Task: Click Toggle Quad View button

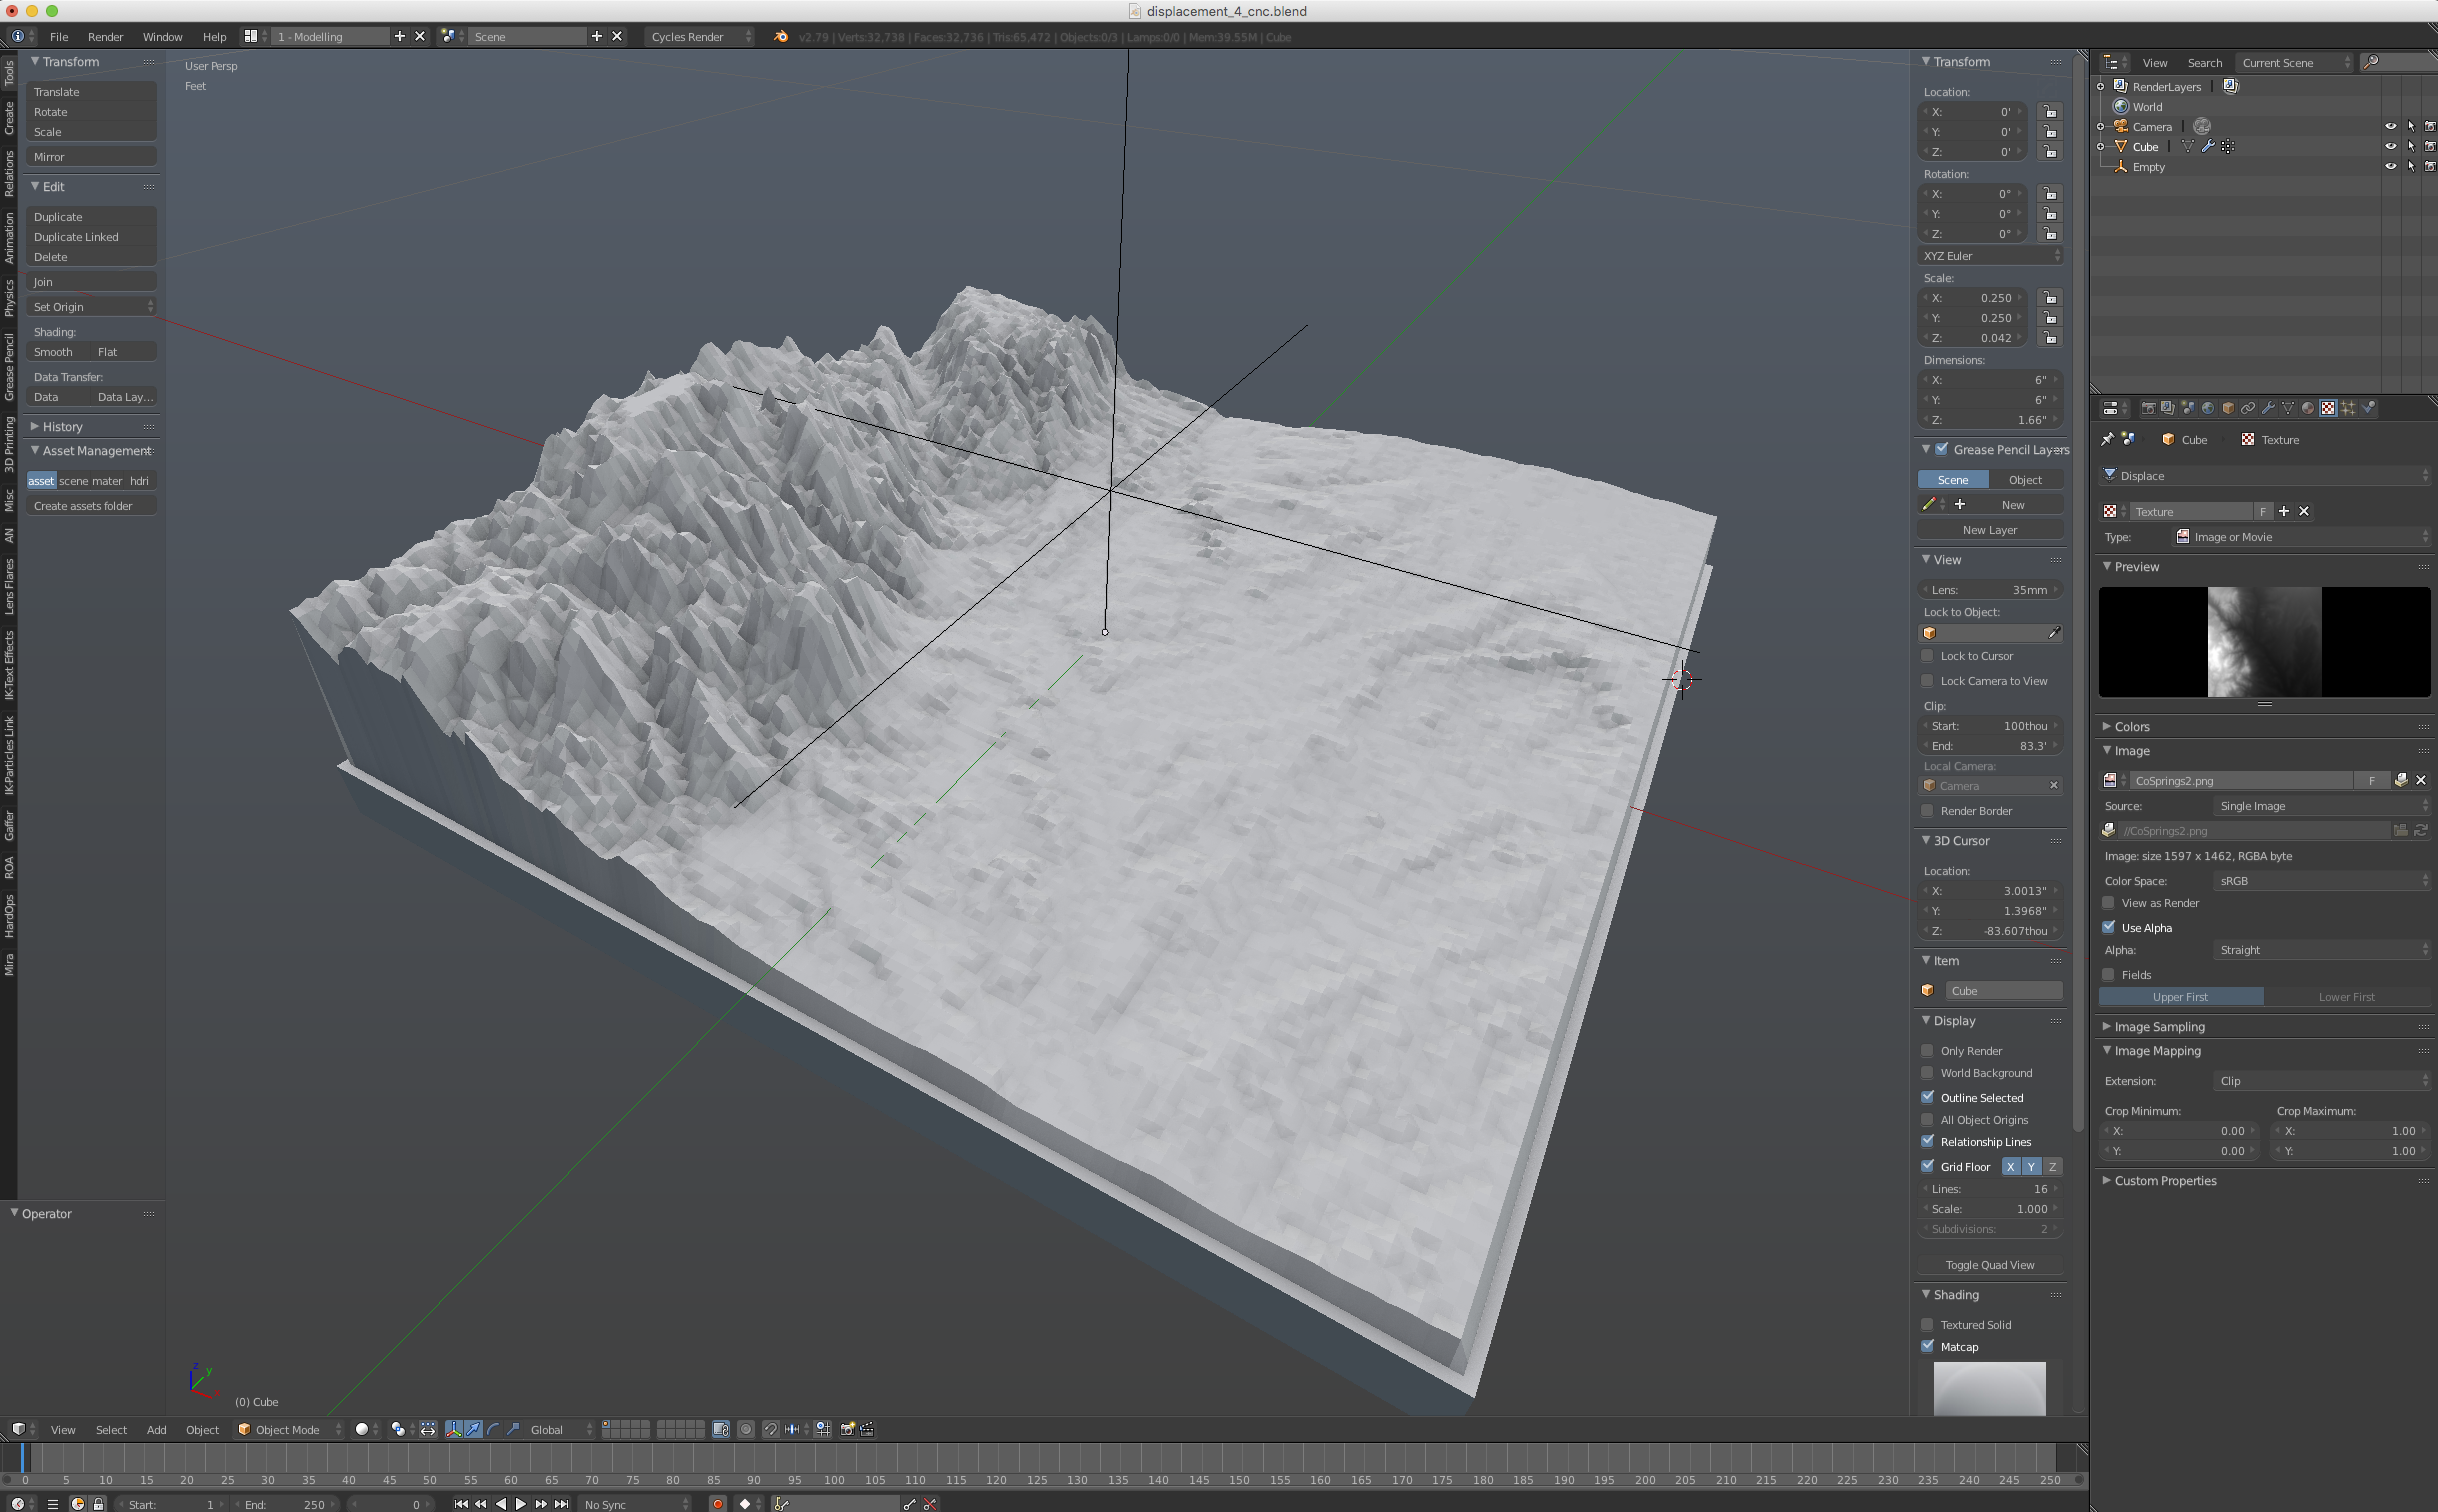Action: pos(1990,1265)
